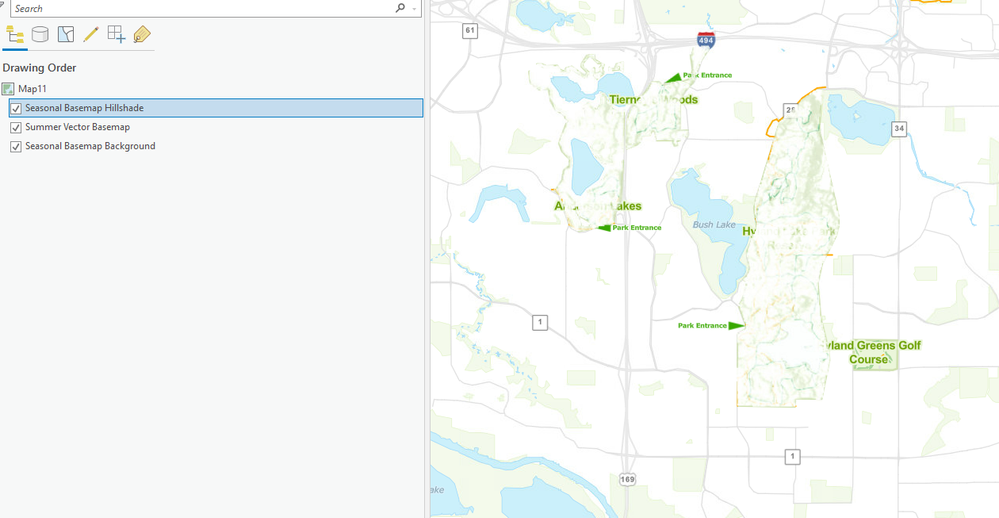Uncheck Seasonal Basemap Hillshade layer visibility
The height and width of the screenshot is (518, 999).
click(x=16, y=108)
